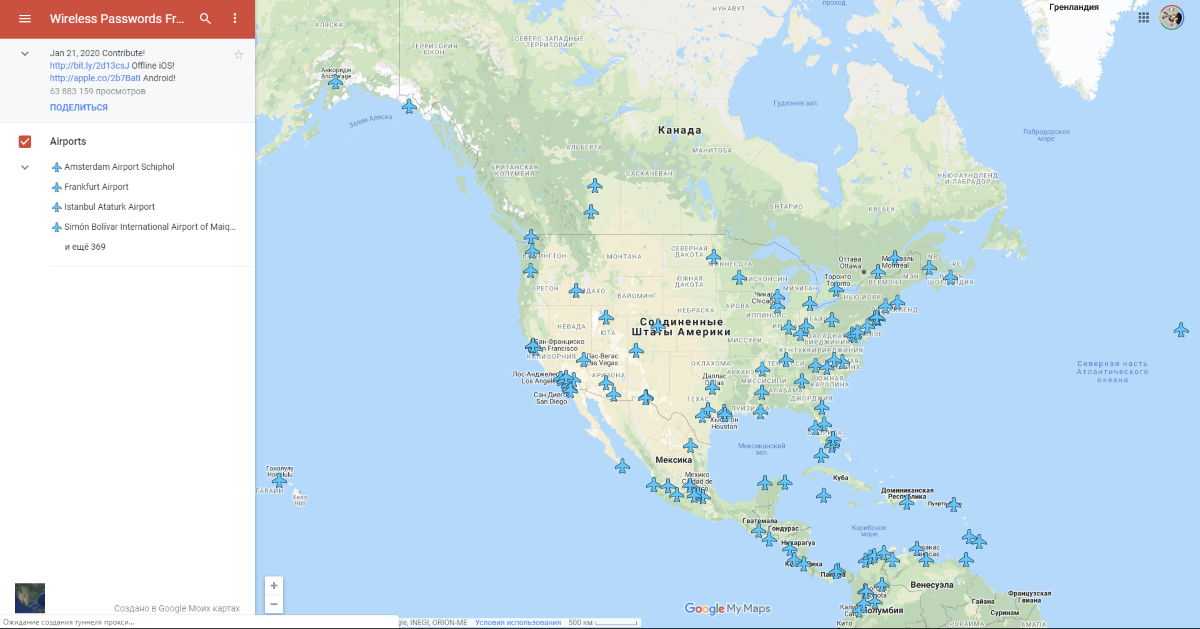Screen dimensions: 1200x629
Task: Select the airplane marker in Utah
Action: pos(605,318)
